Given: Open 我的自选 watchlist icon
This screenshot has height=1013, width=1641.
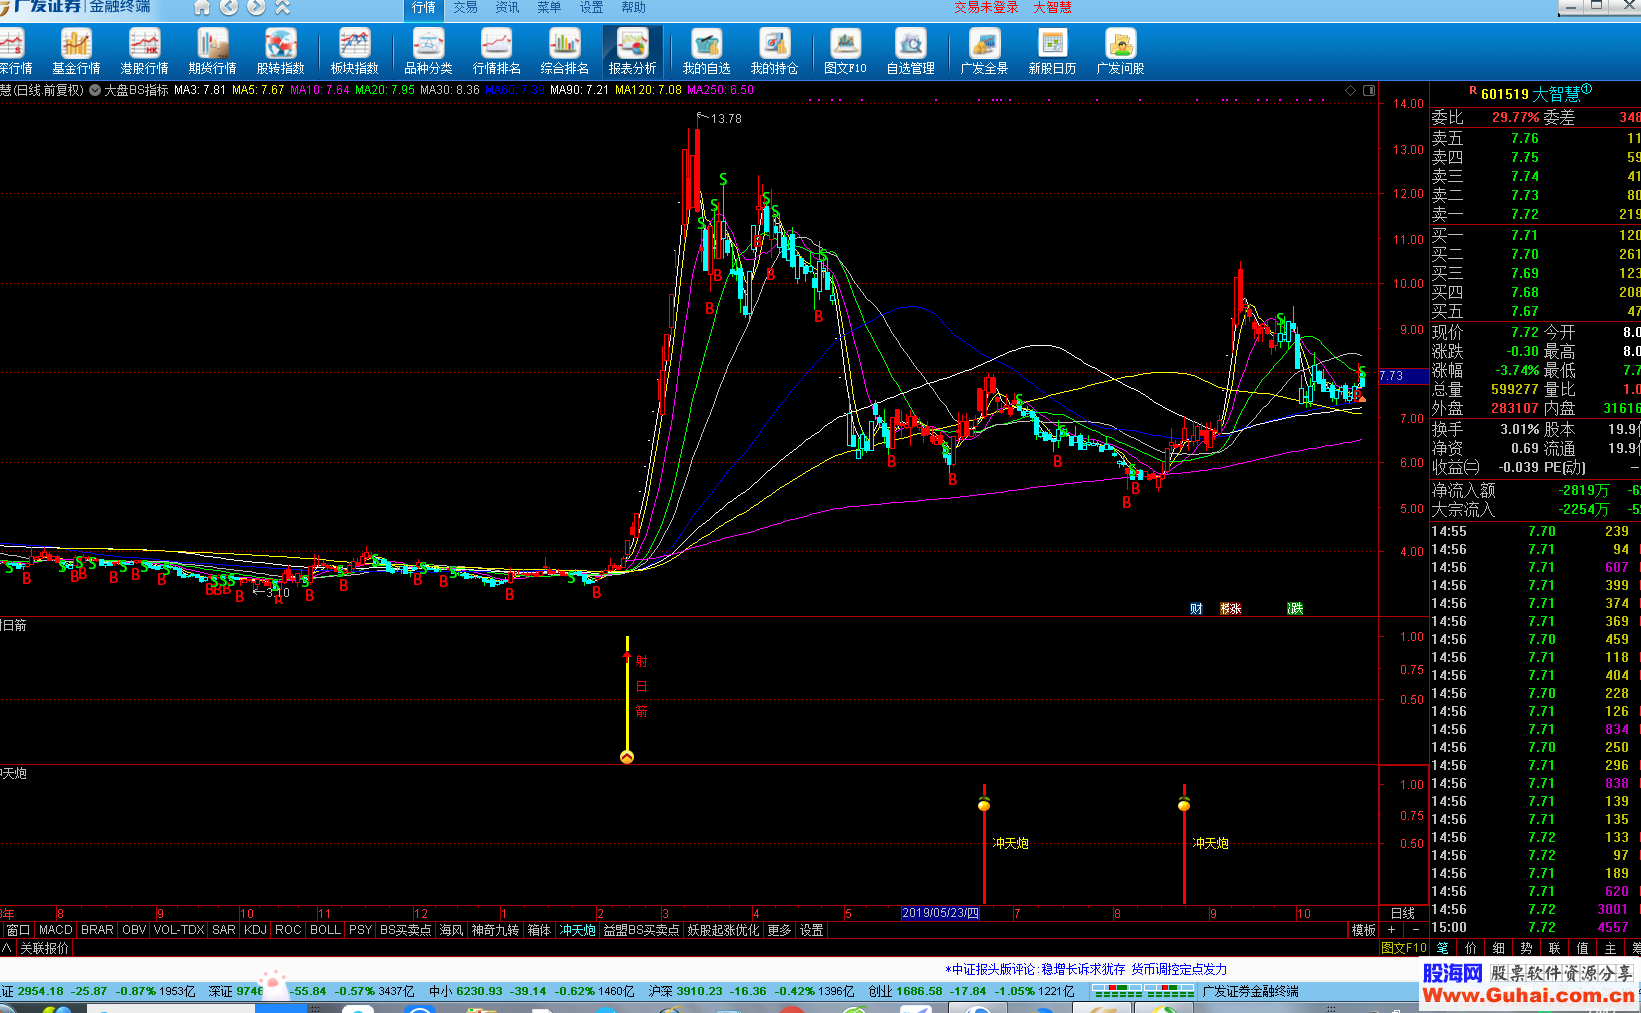Looking at the screenshot, I should [706, 51].
